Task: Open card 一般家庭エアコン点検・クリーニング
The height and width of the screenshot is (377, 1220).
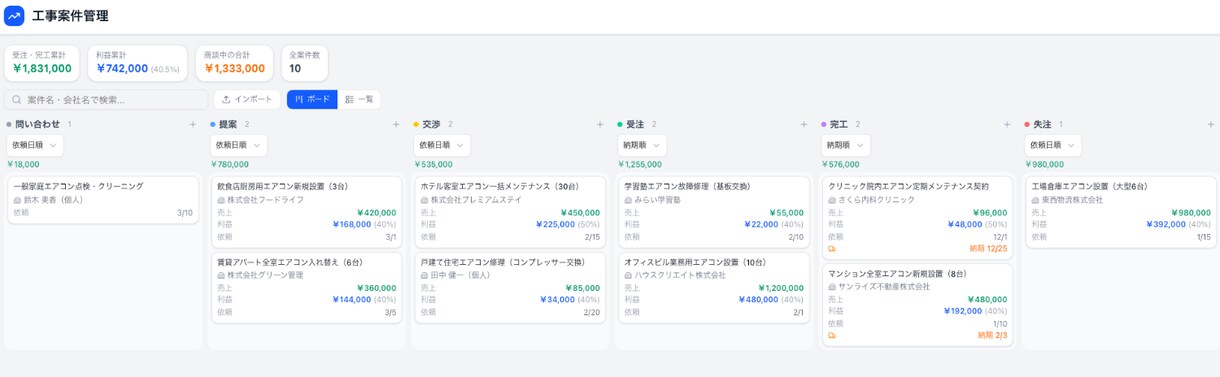Action: pos(103,199)
